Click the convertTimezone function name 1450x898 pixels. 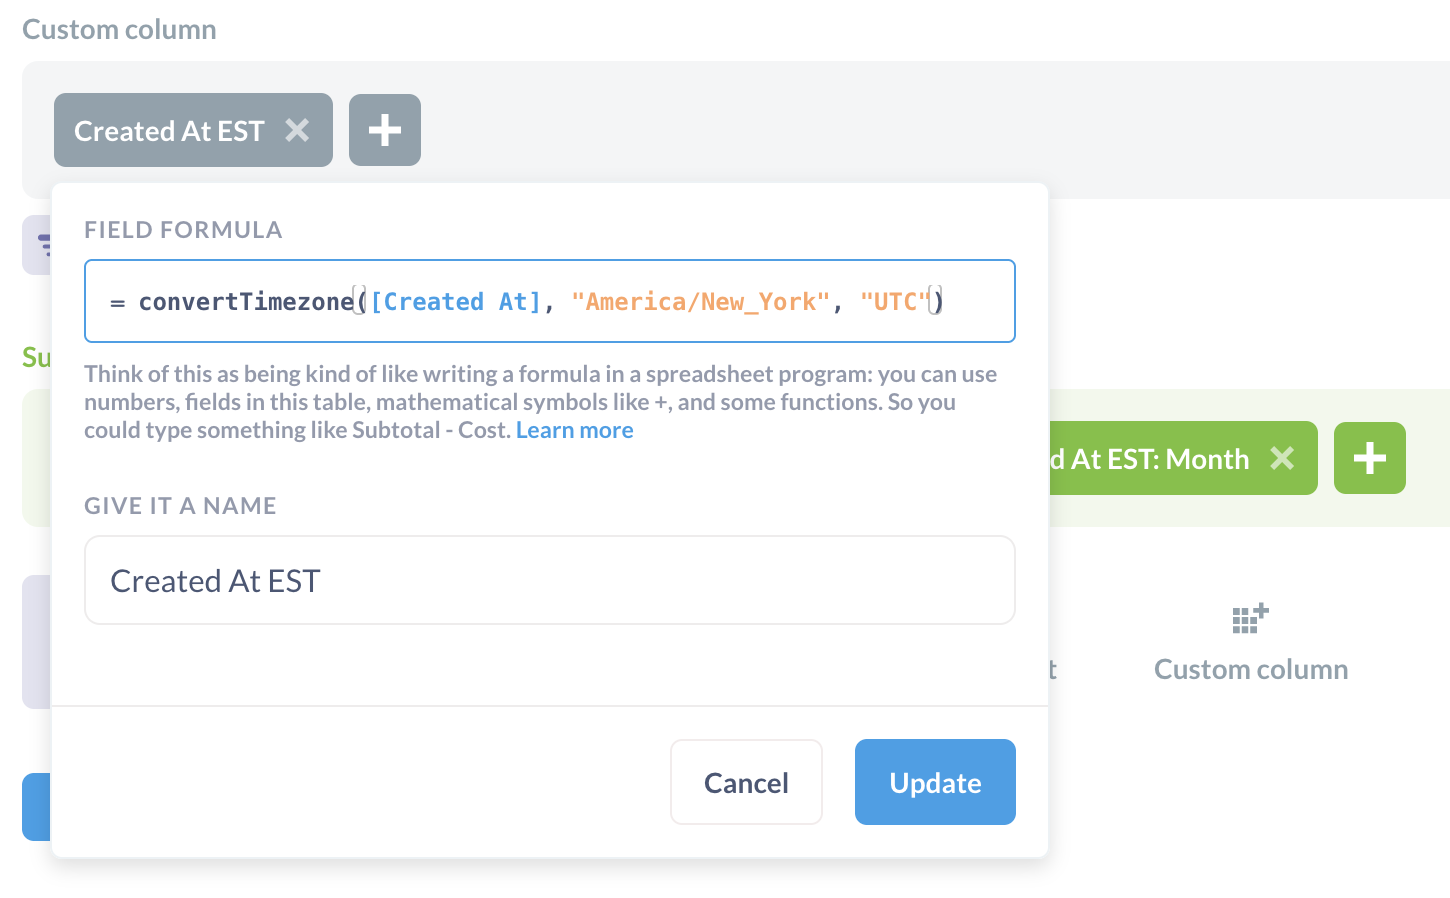click(x=246, y=302)
